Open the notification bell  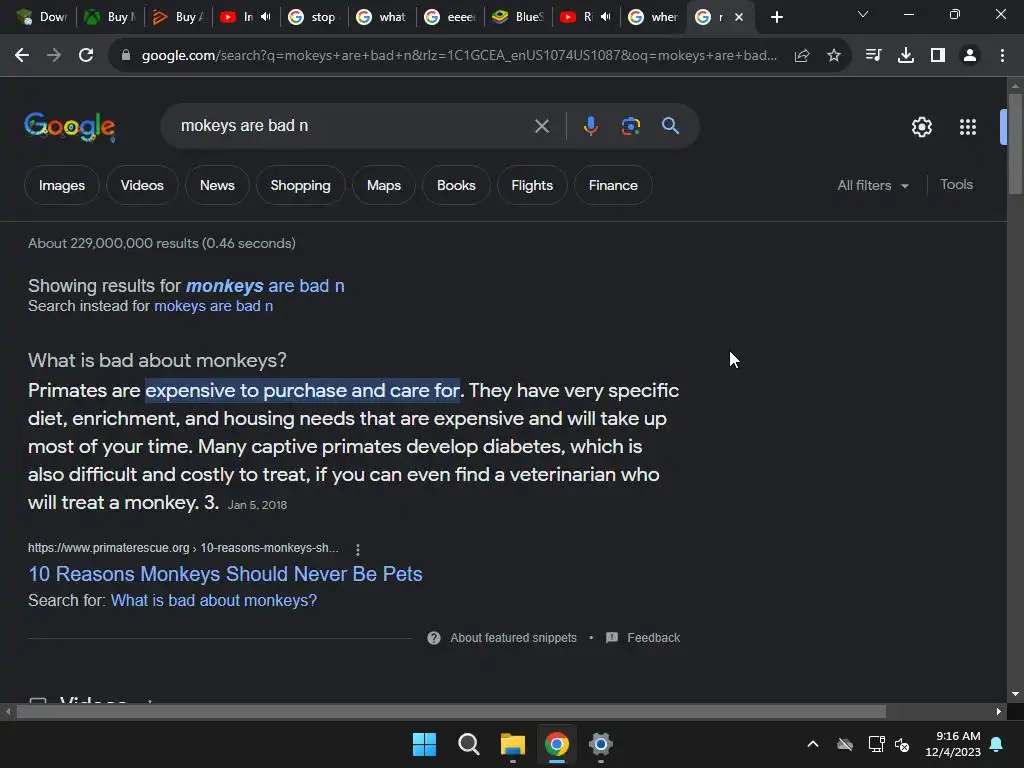coord(997,744)
